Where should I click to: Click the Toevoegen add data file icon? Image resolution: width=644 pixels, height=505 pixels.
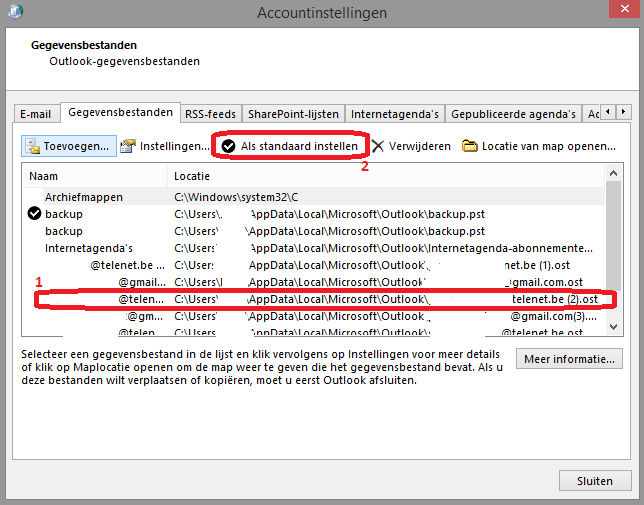coord(33,146)
